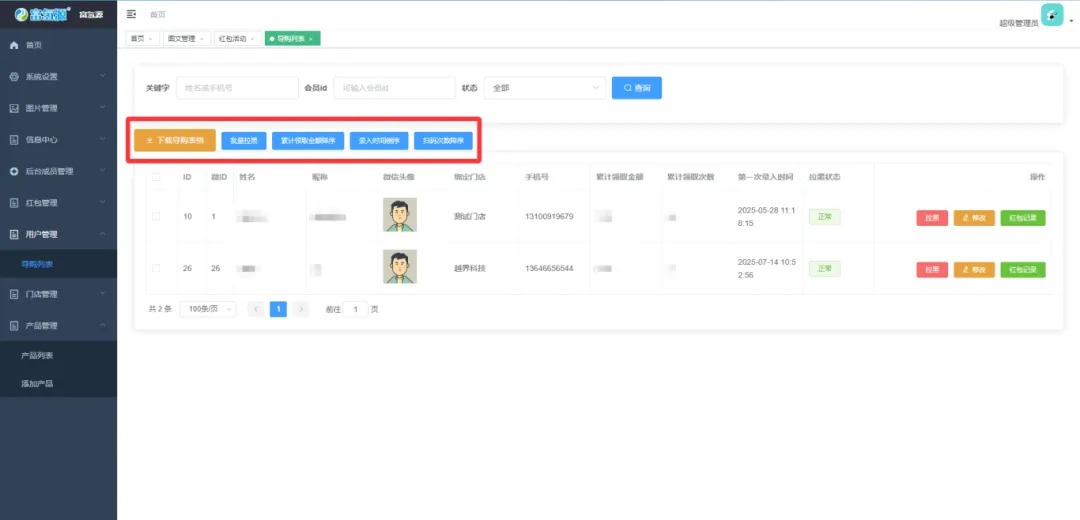Click the 系统设置 gear icon in sidebar

(x=14, y=77)
